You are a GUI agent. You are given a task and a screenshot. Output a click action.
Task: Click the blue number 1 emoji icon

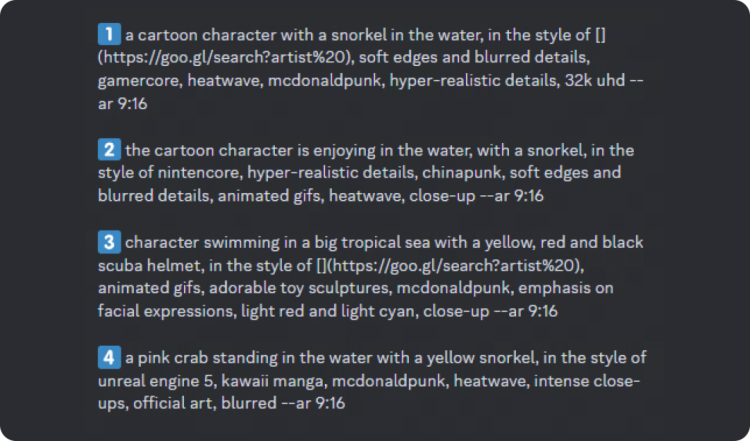point(109,34)
